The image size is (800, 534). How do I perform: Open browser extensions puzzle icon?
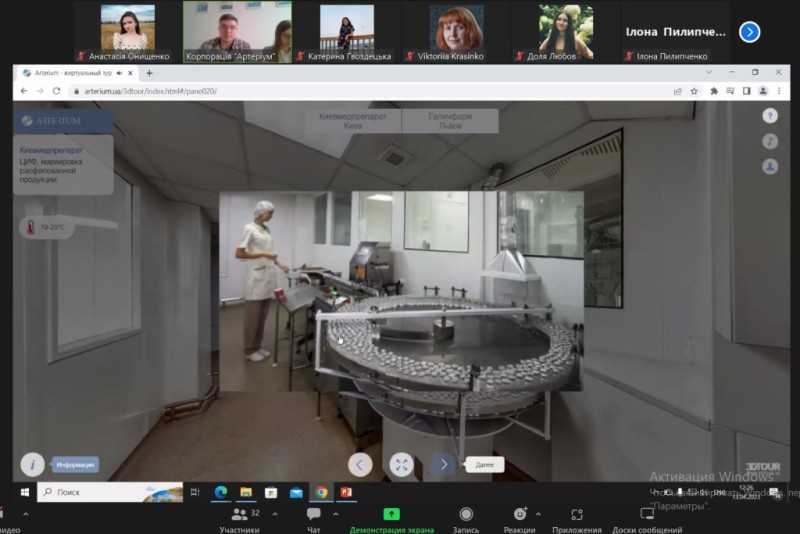point(714,91)
